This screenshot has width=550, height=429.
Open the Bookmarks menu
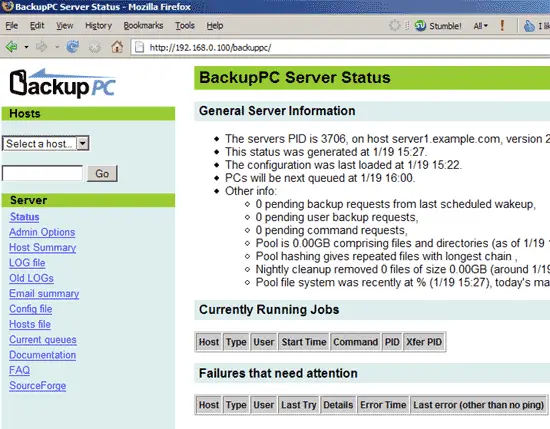[x=143, y=26]
